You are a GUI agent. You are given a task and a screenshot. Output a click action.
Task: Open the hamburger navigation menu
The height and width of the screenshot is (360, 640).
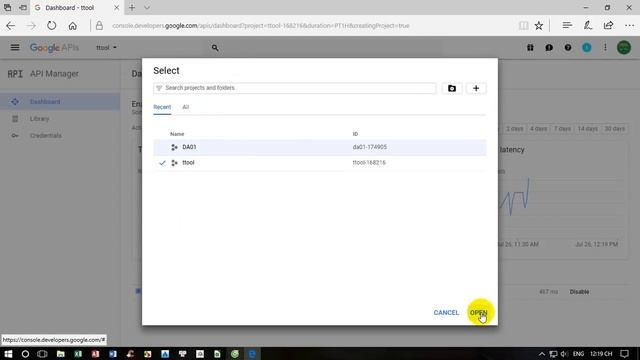tap(15, 47)
